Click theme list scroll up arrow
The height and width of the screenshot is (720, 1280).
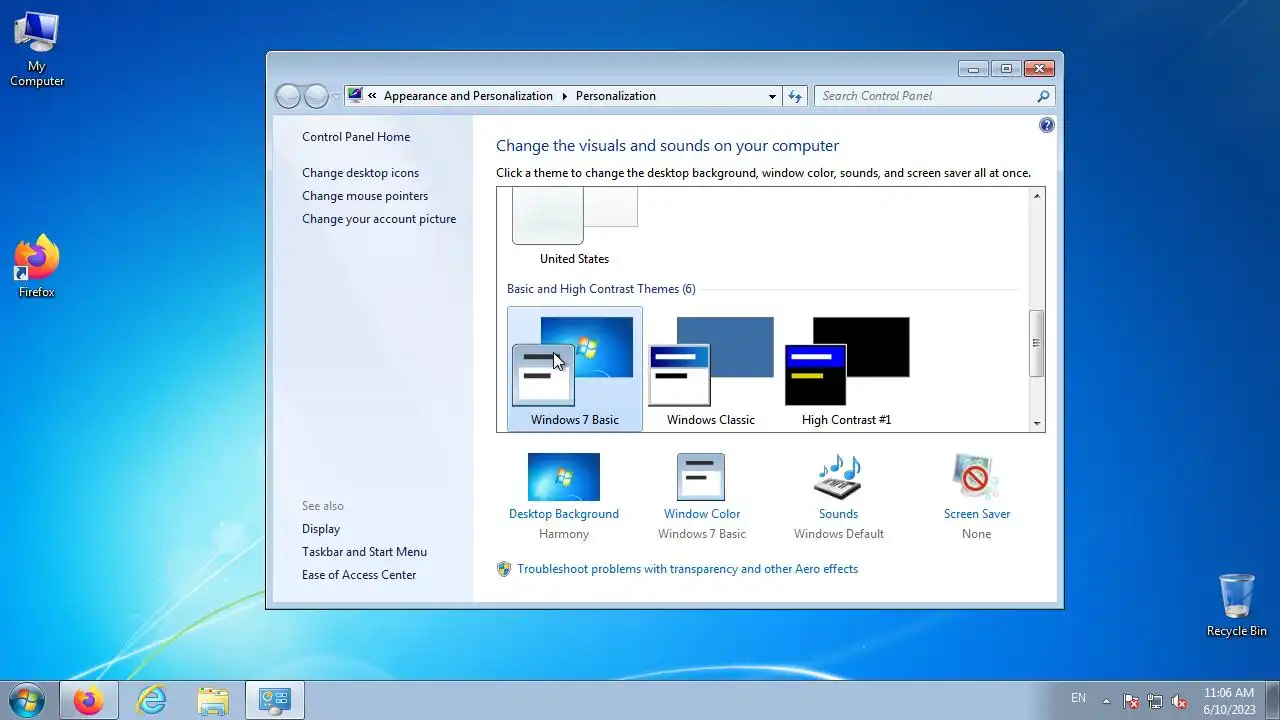pos(1037,196)
